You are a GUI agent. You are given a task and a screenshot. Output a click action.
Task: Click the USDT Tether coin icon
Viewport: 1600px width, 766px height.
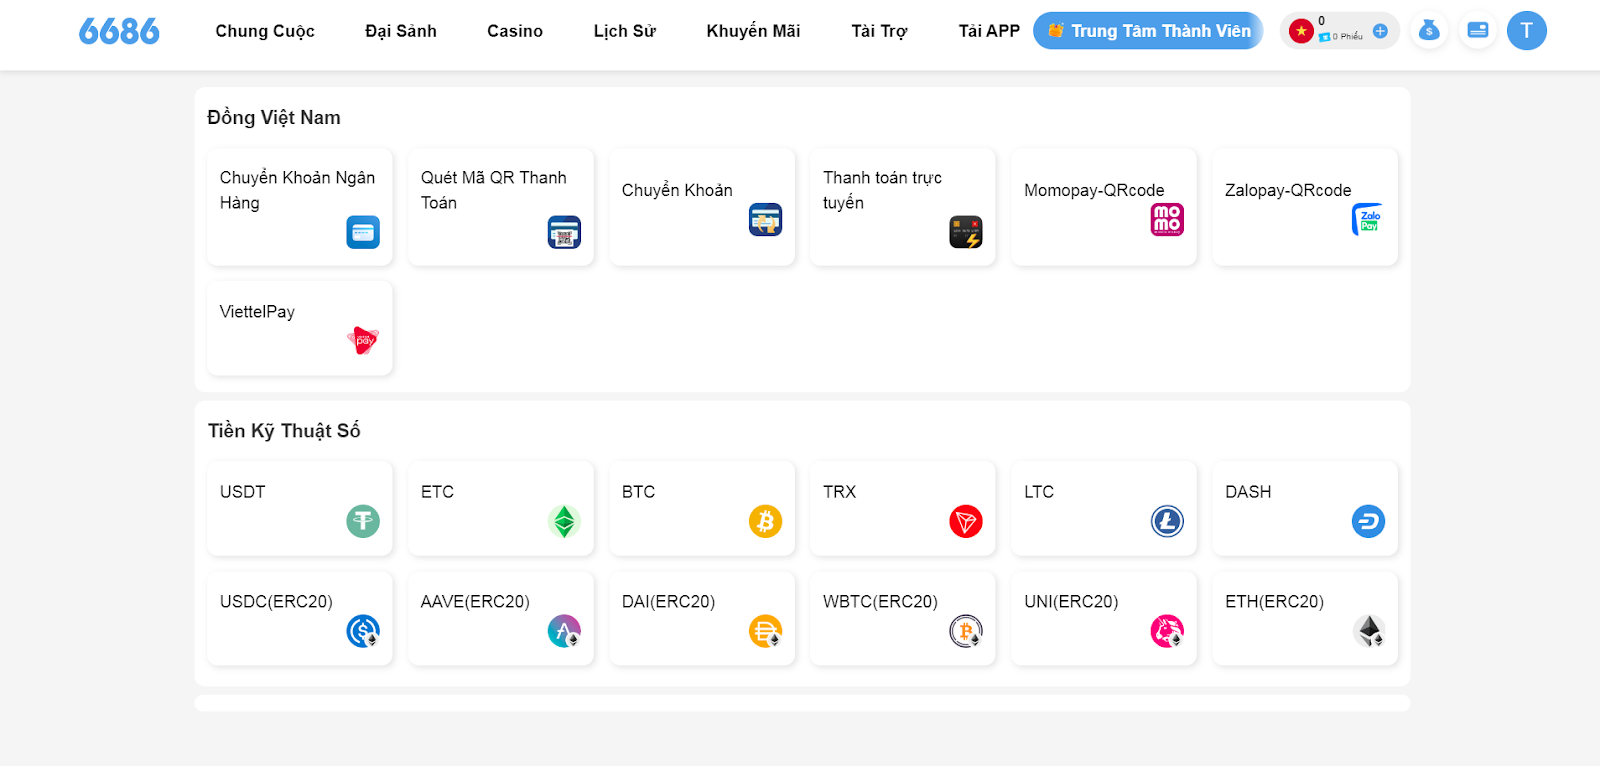(363, 521)
